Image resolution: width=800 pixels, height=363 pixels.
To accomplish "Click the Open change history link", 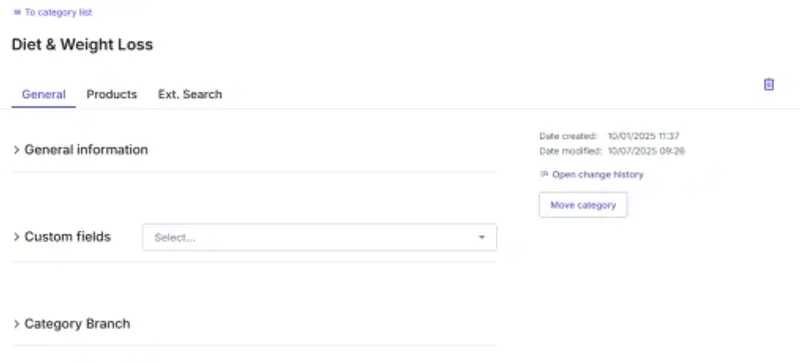I will [x=591, y=175].
